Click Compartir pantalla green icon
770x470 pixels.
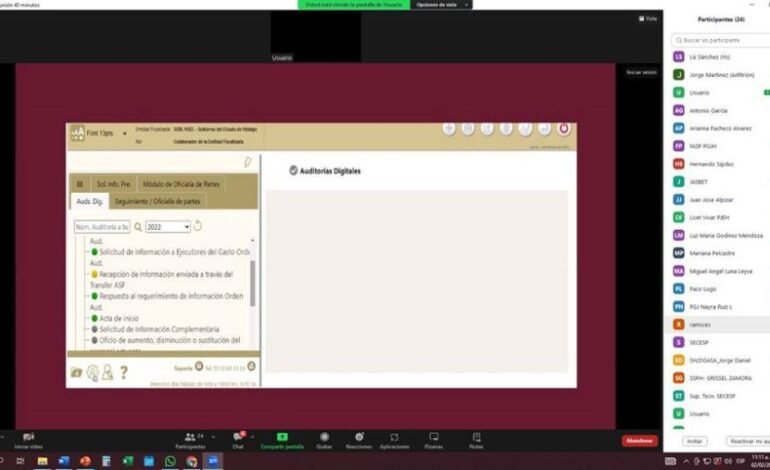click(x=282, y=437)
